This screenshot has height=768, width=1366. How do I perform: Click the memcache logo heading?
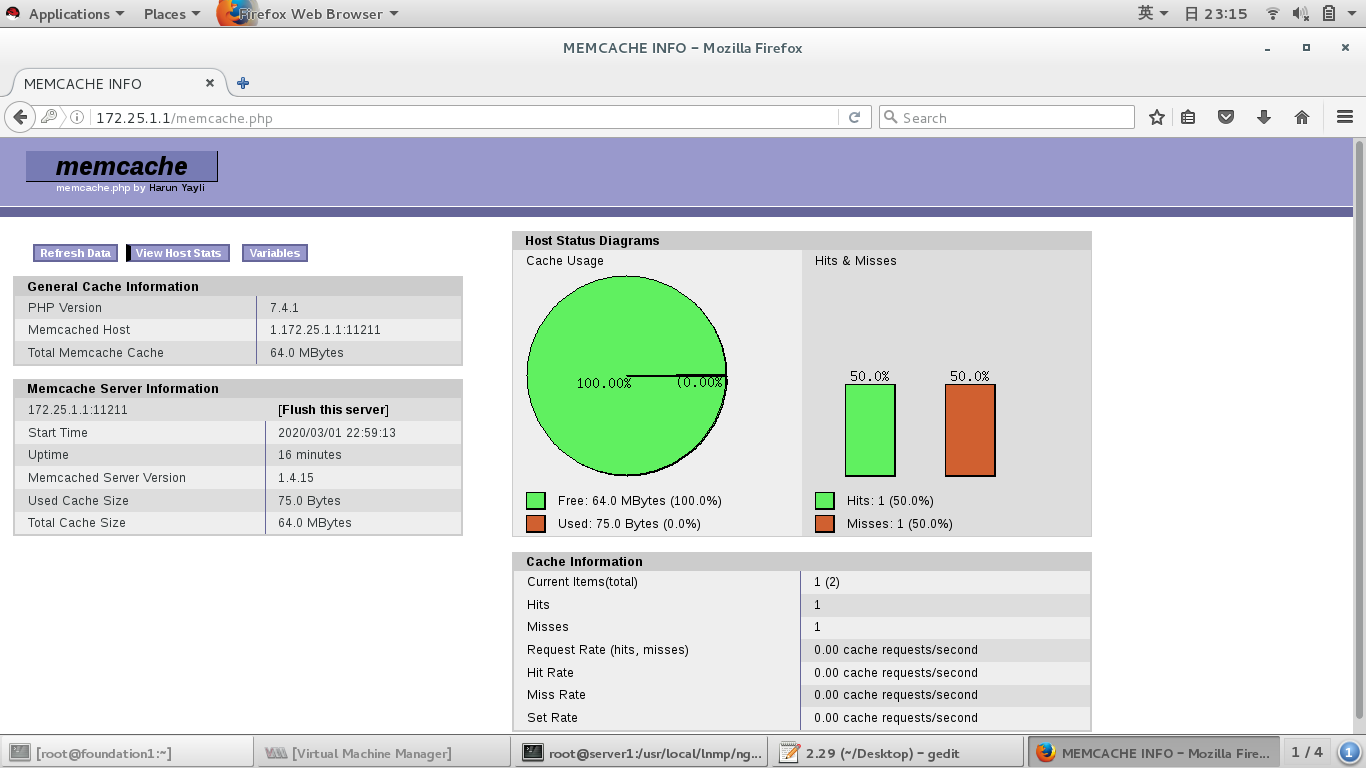[122, 166]
